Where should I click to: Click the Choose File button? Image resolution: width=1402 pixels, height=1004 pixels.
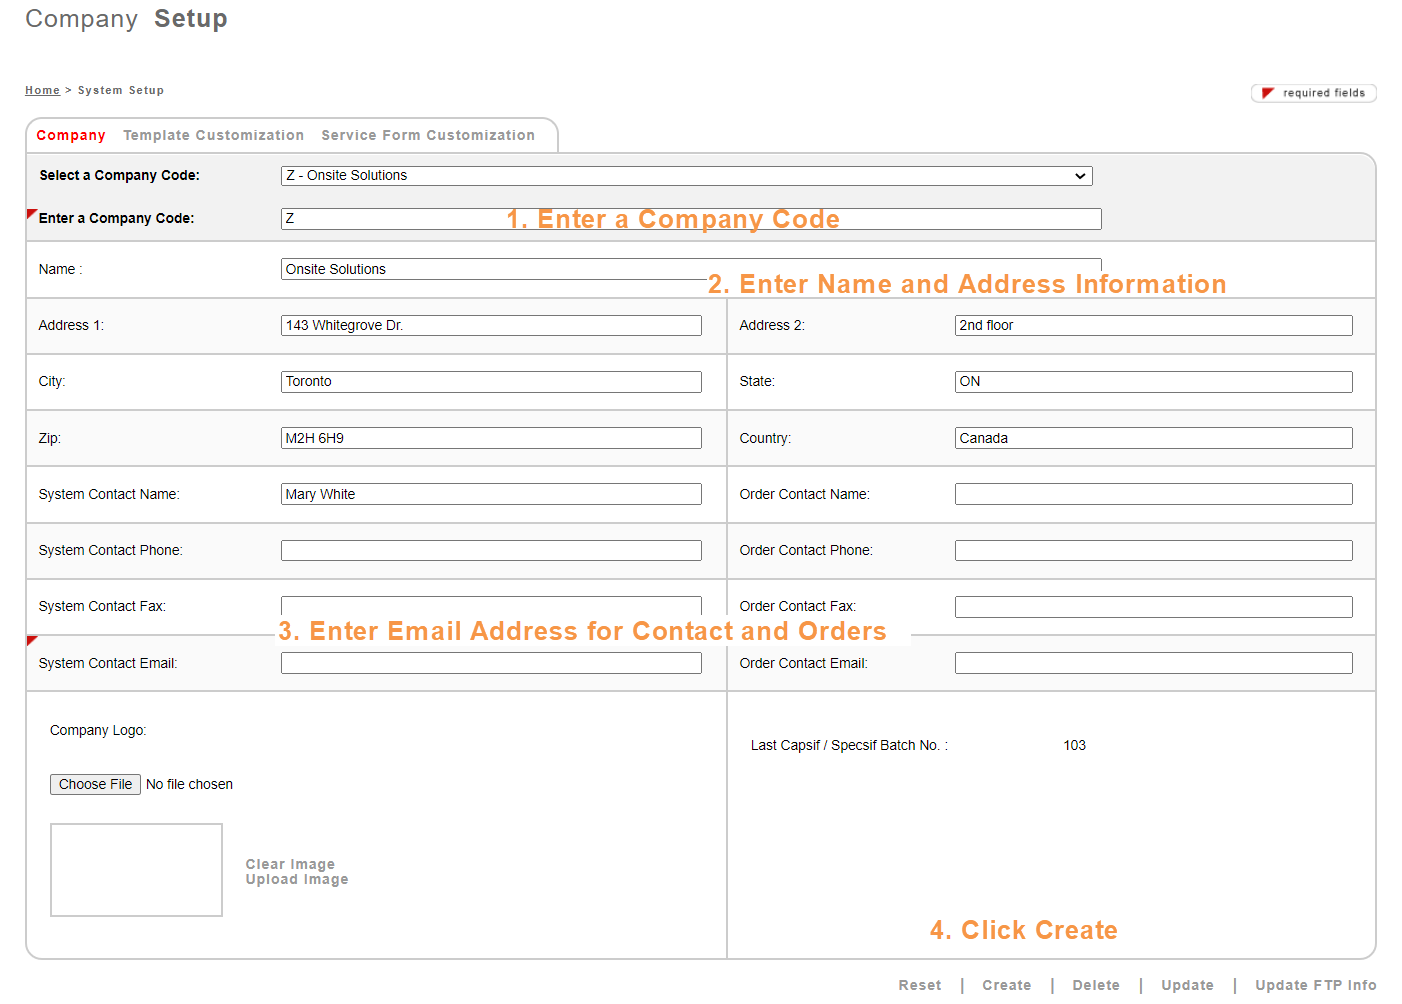pyautogui.click(x=95, y=784)
